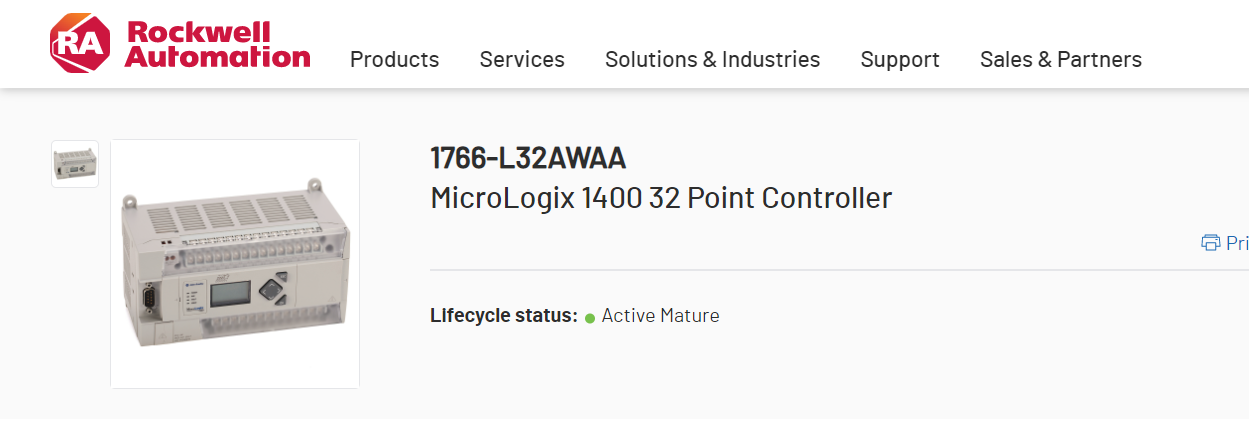This screenshot has width=1249, height=423.
Task: Click the large MicroLogix controller image
Action: (x=235, y=264)
